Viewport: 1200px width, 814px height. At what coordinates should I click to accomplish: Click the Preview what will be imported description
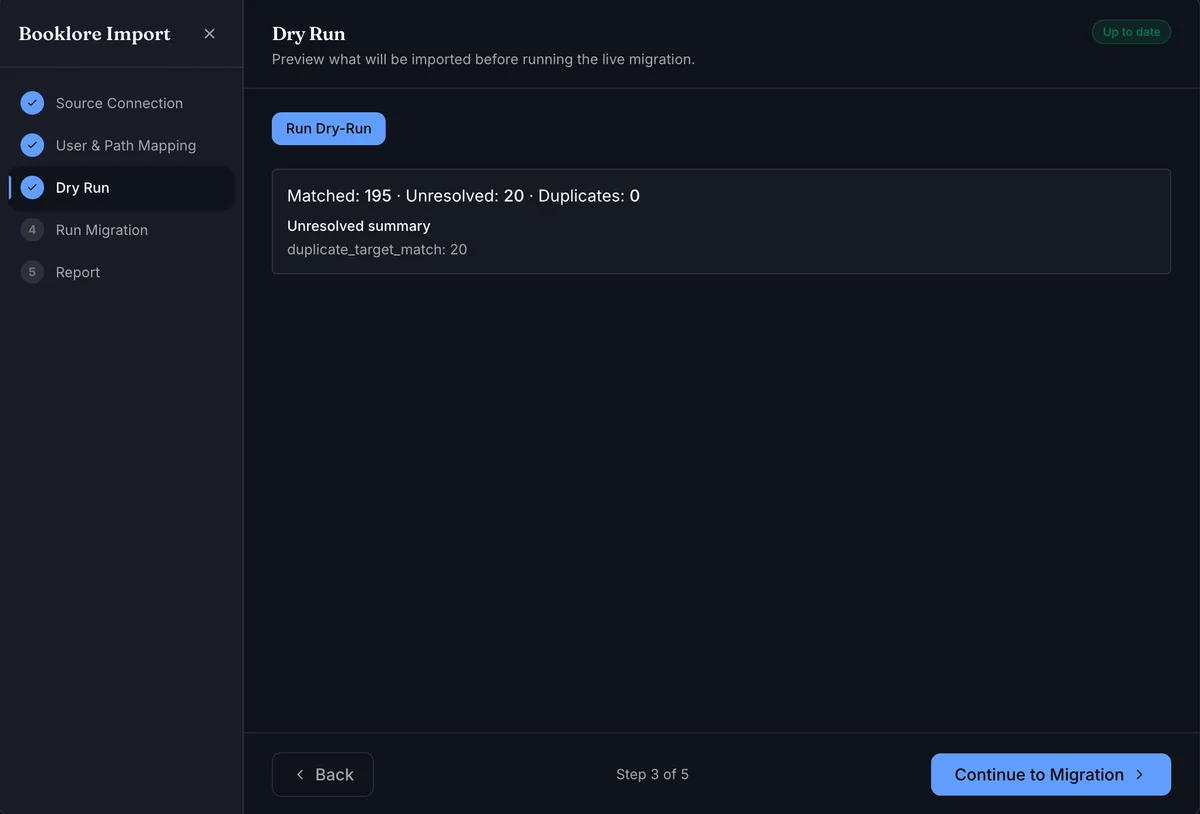point(484,59)
